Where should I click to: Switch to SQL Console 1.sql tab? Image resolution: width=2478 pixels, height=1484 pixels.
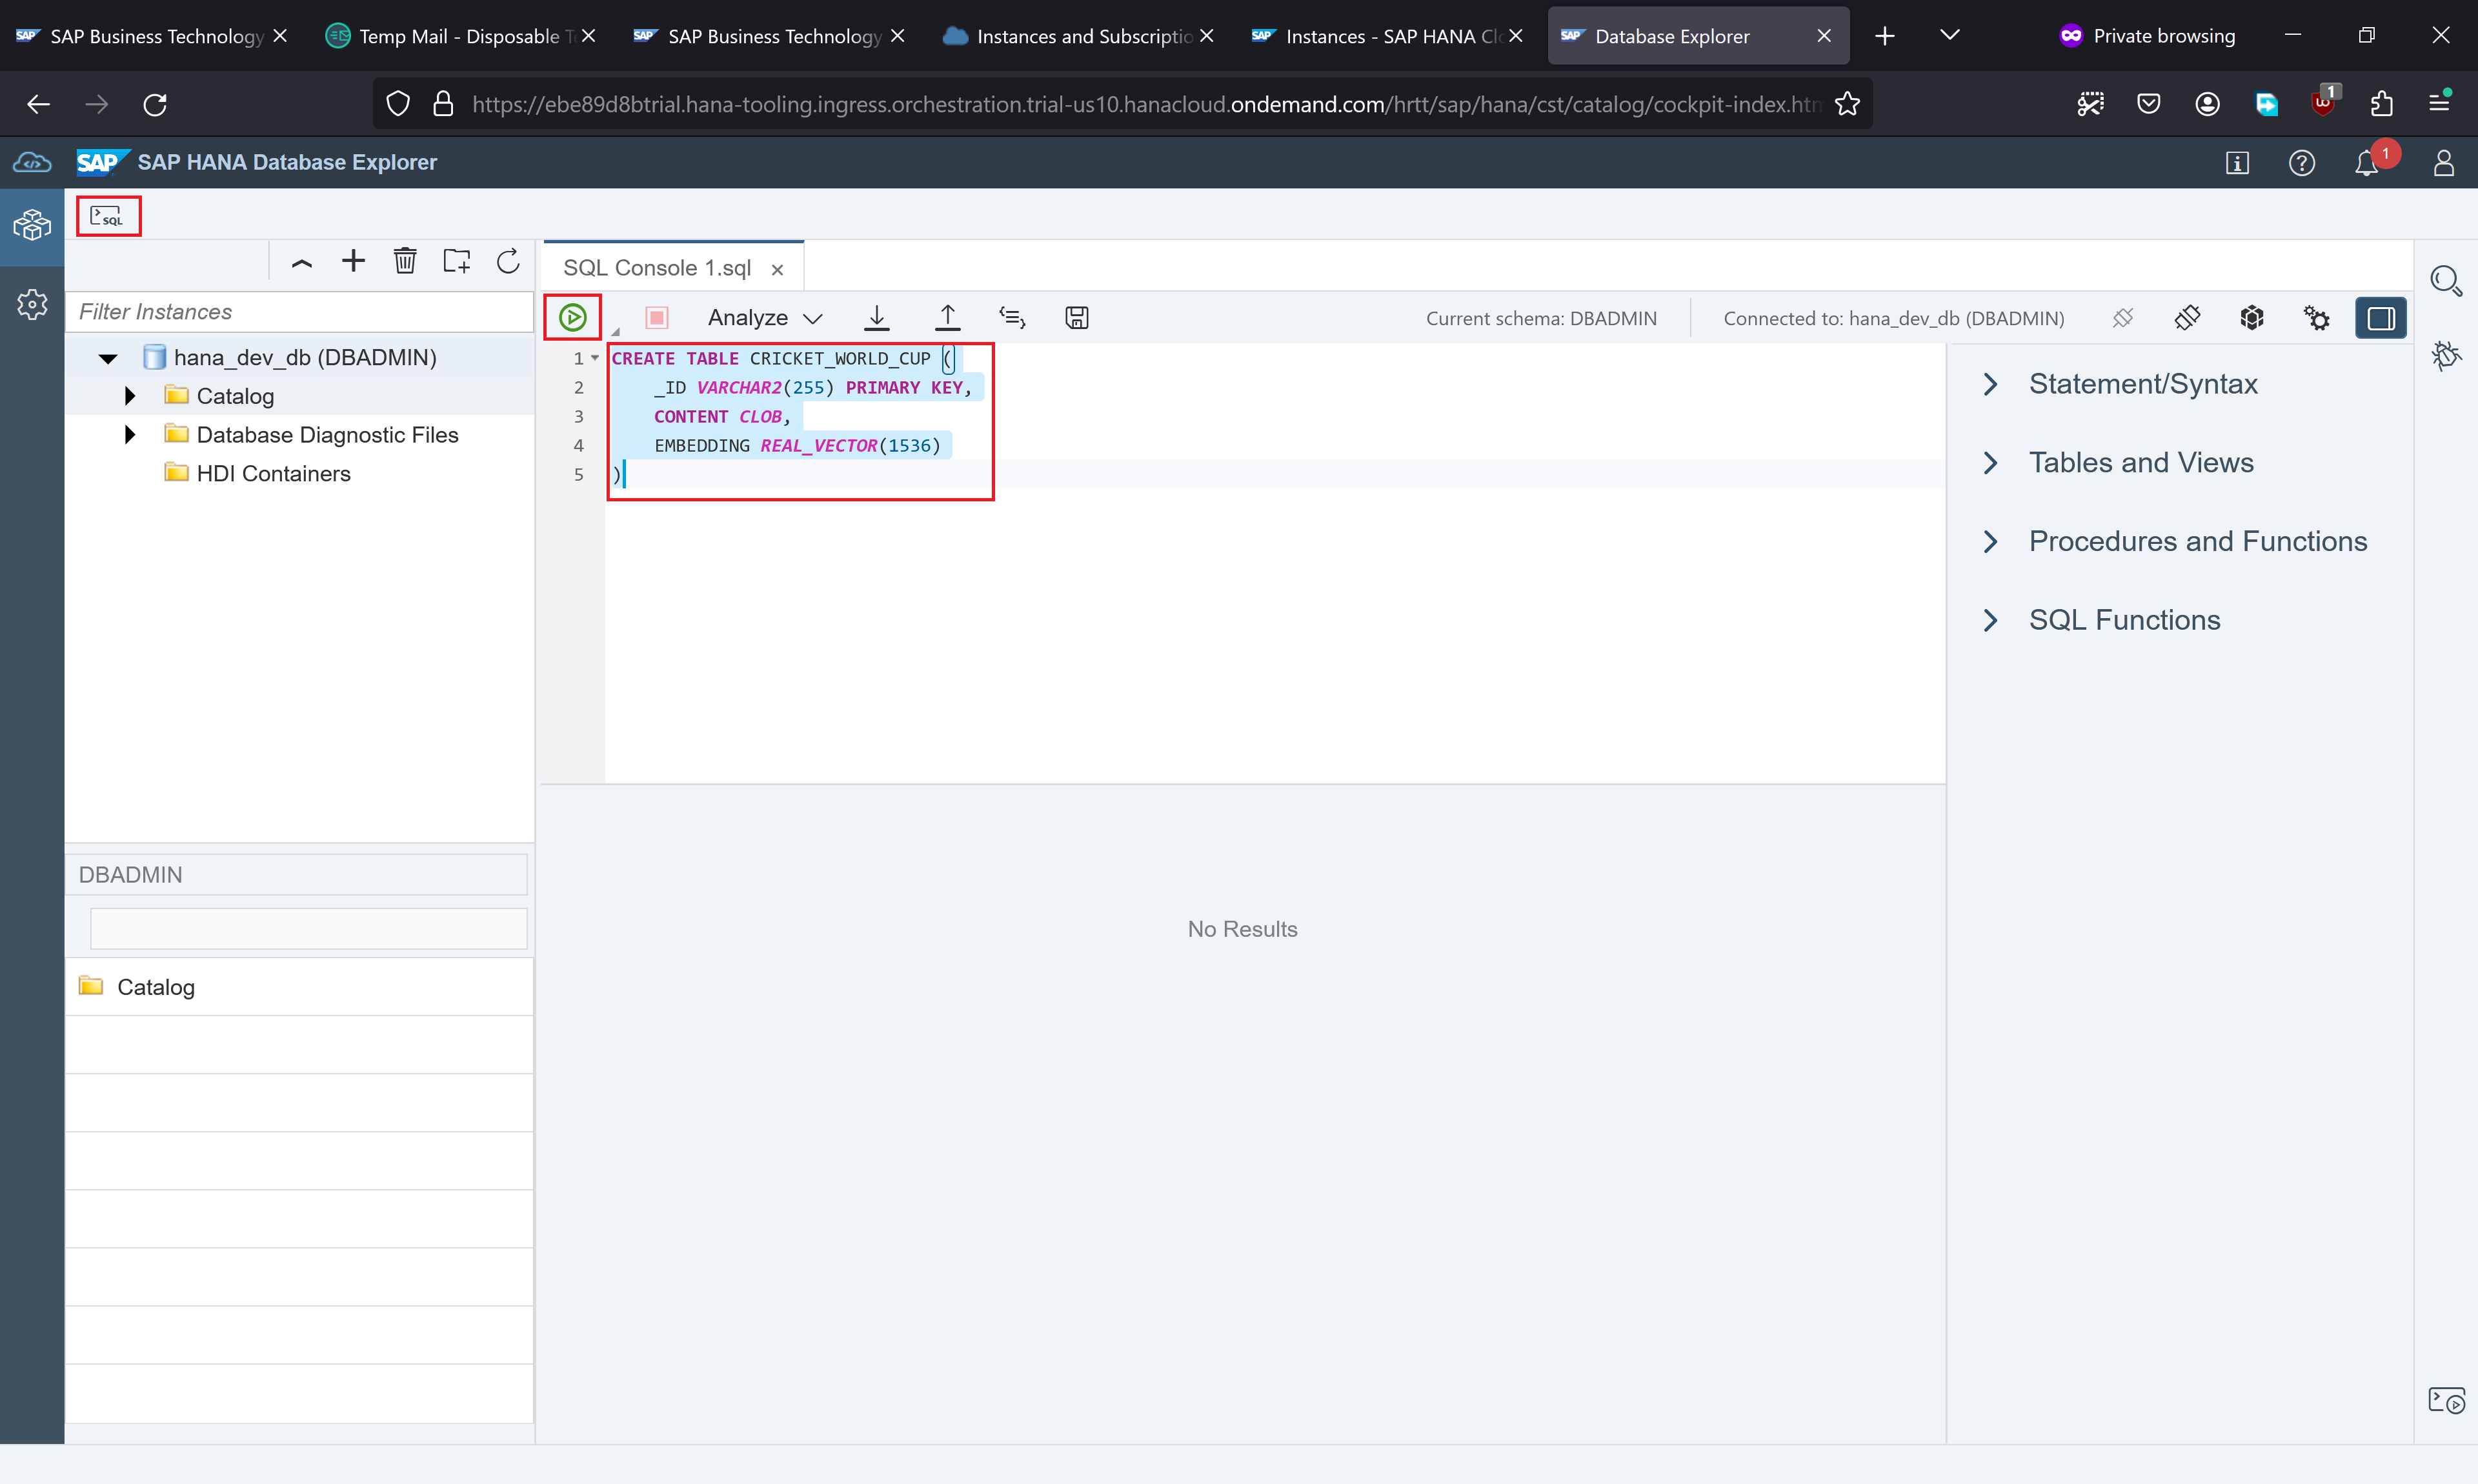click(657, 268)
